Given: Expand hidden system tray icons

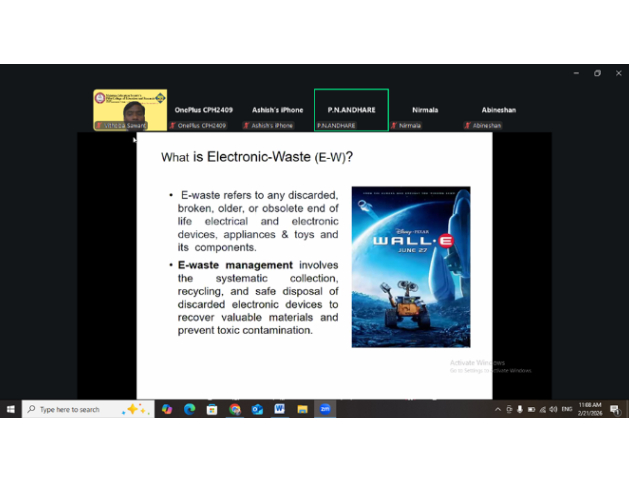Looking at the screenshot, I should tap(498, 409).
